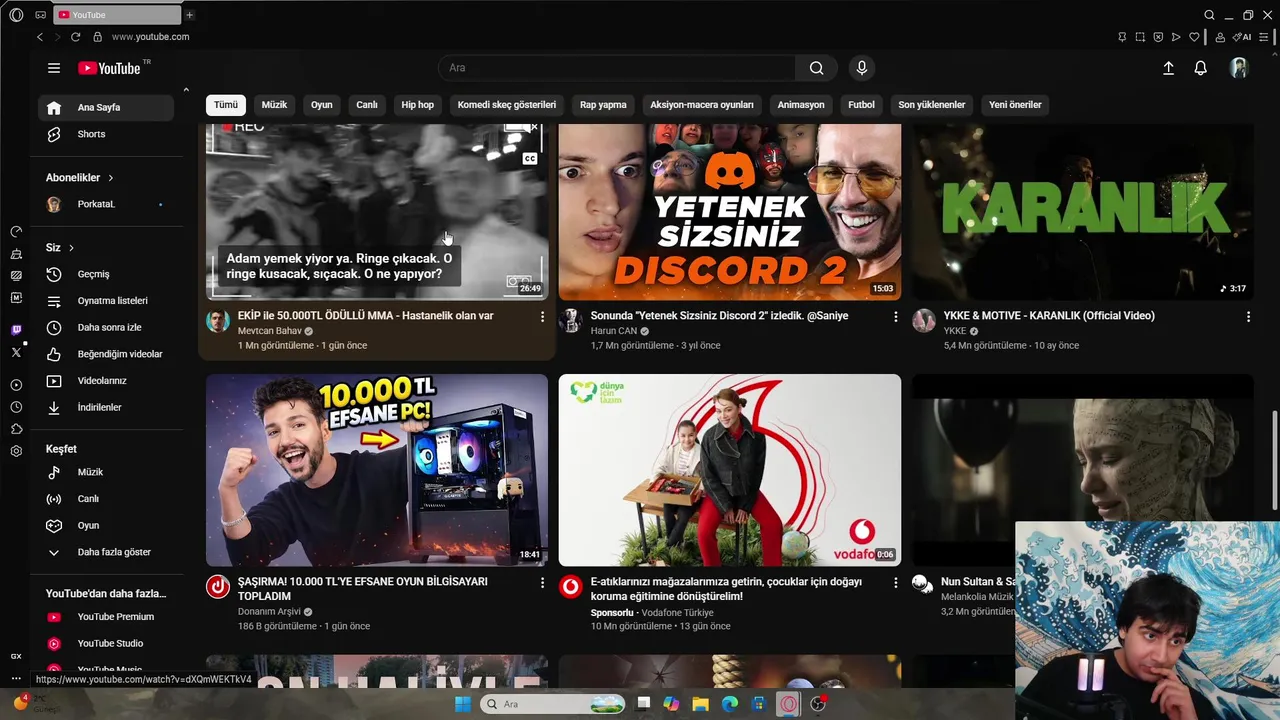Open Donanım Arşivi channel name link
This screenshot has height=720, width=1280.
pos(269,612)
